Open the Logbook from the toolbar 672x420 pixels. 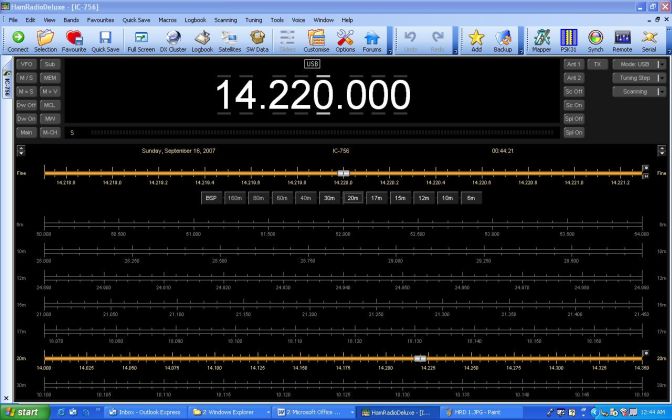202,39
